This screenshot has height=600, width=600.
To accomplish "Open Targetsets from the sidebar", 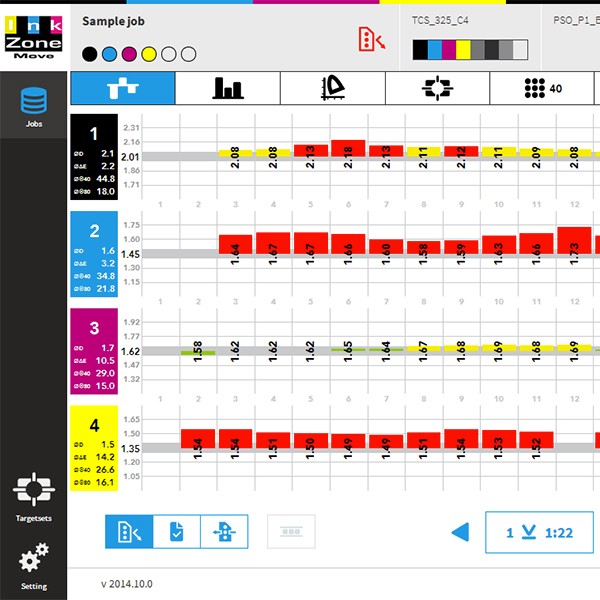I will pos(33,498).
